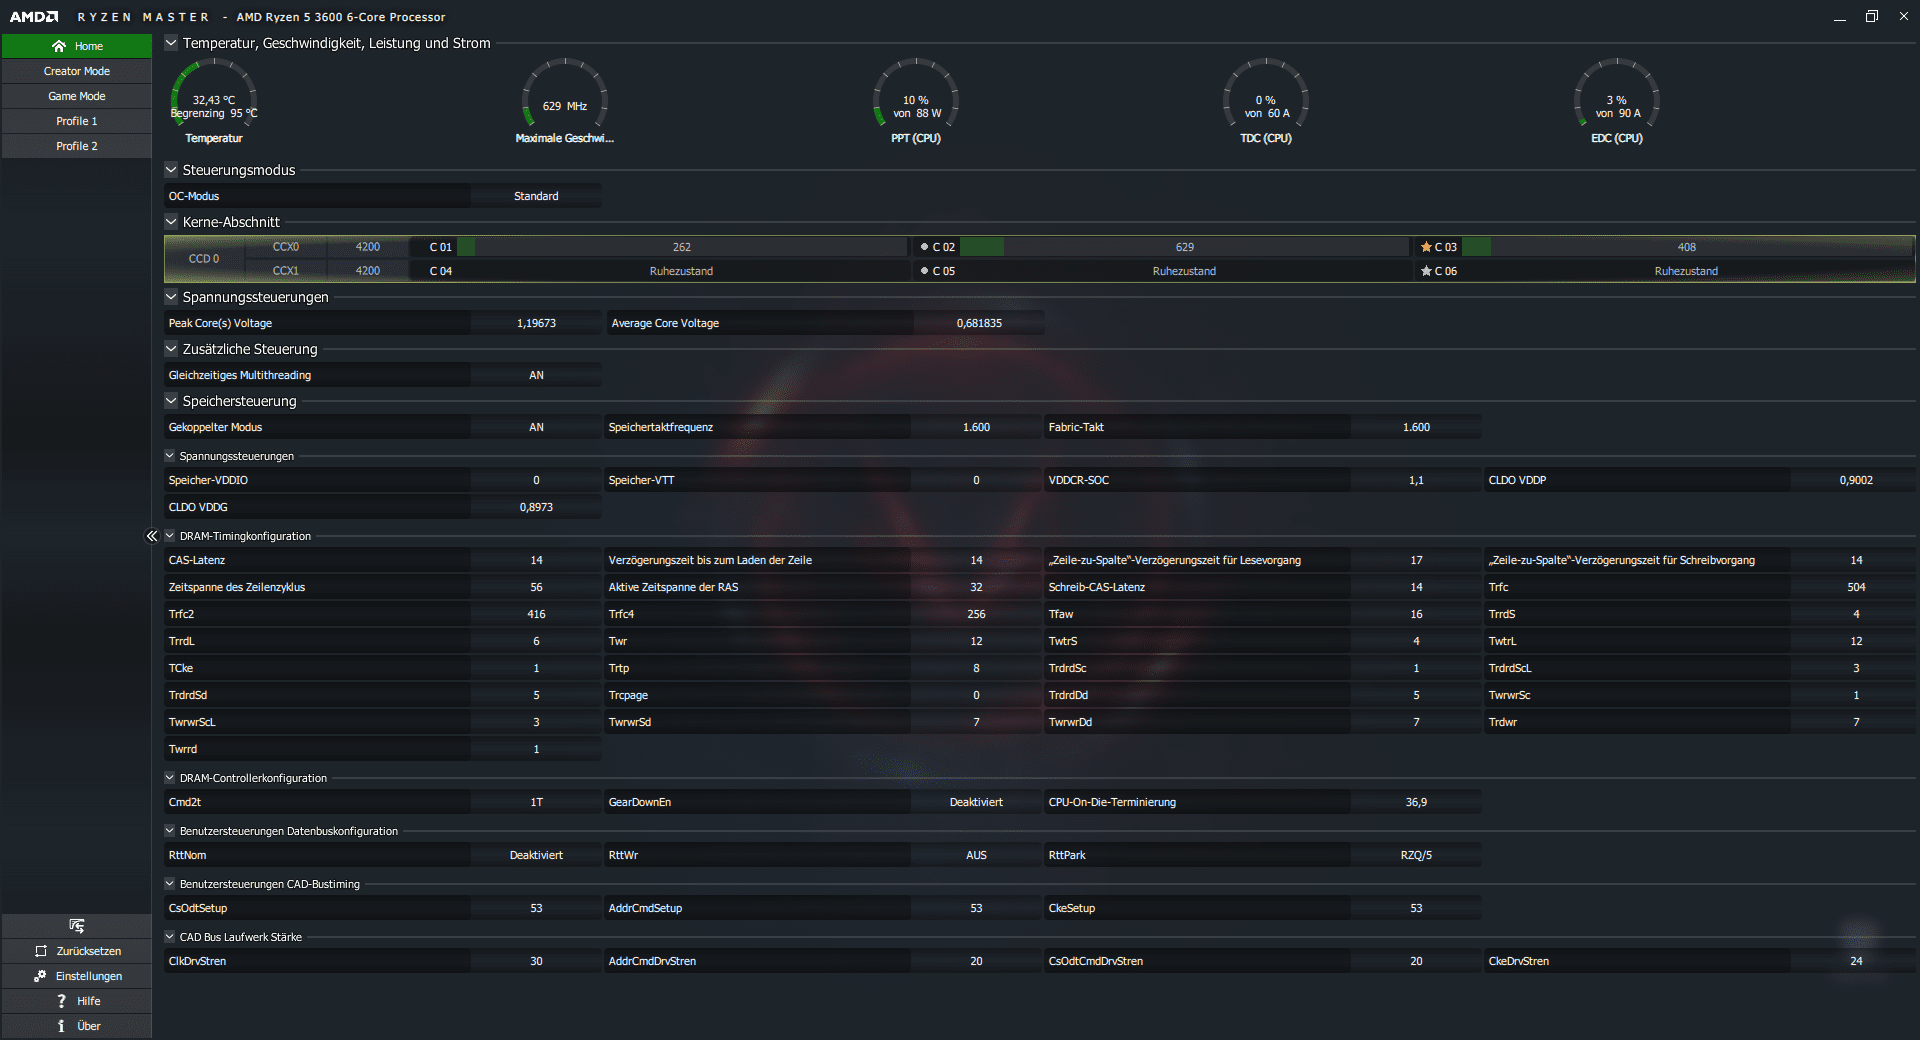Collapse the Steuerungsmodus section
Screen dimensions: 1920x1040
(171, 170)
